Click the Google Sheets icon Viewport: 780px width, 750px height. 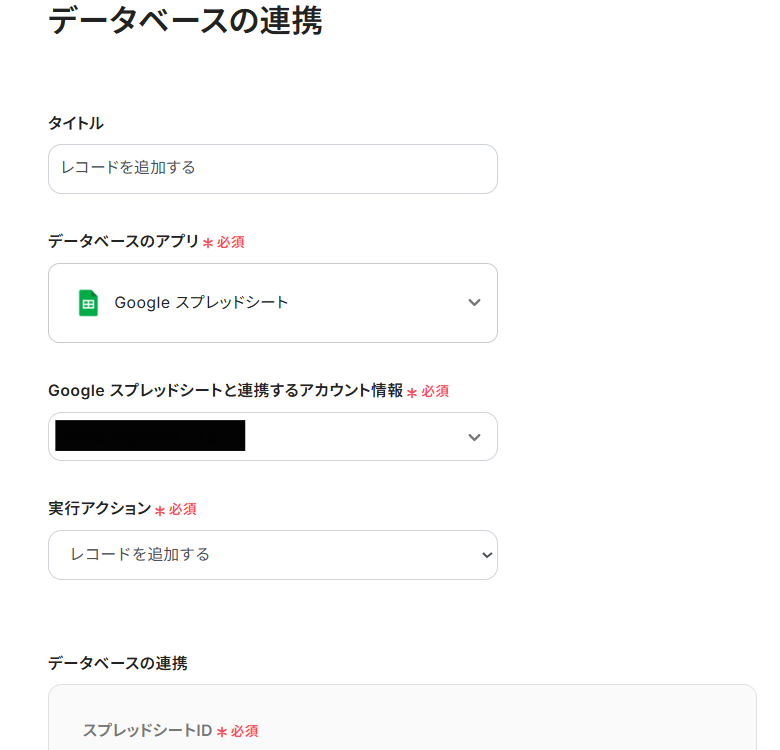[88, 303]
